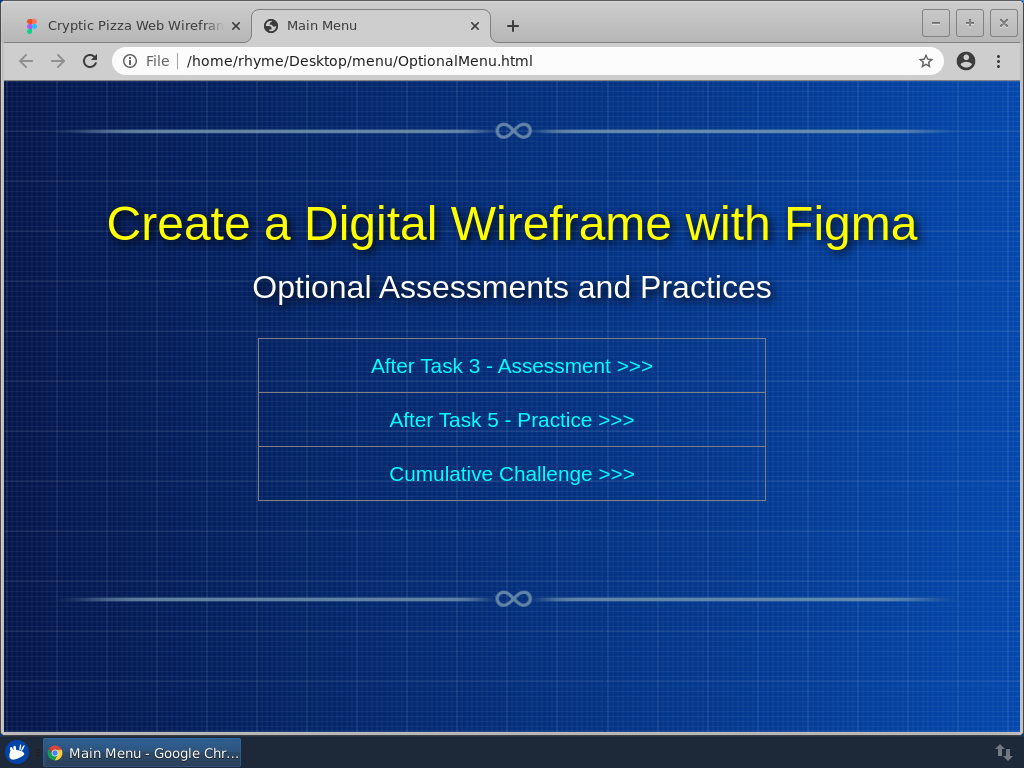Viewport: 1024px width, 768px height.
Task: Click Optional Assessments and Practices subtitle
Action: pyautogui.click(x=512, y=287)
